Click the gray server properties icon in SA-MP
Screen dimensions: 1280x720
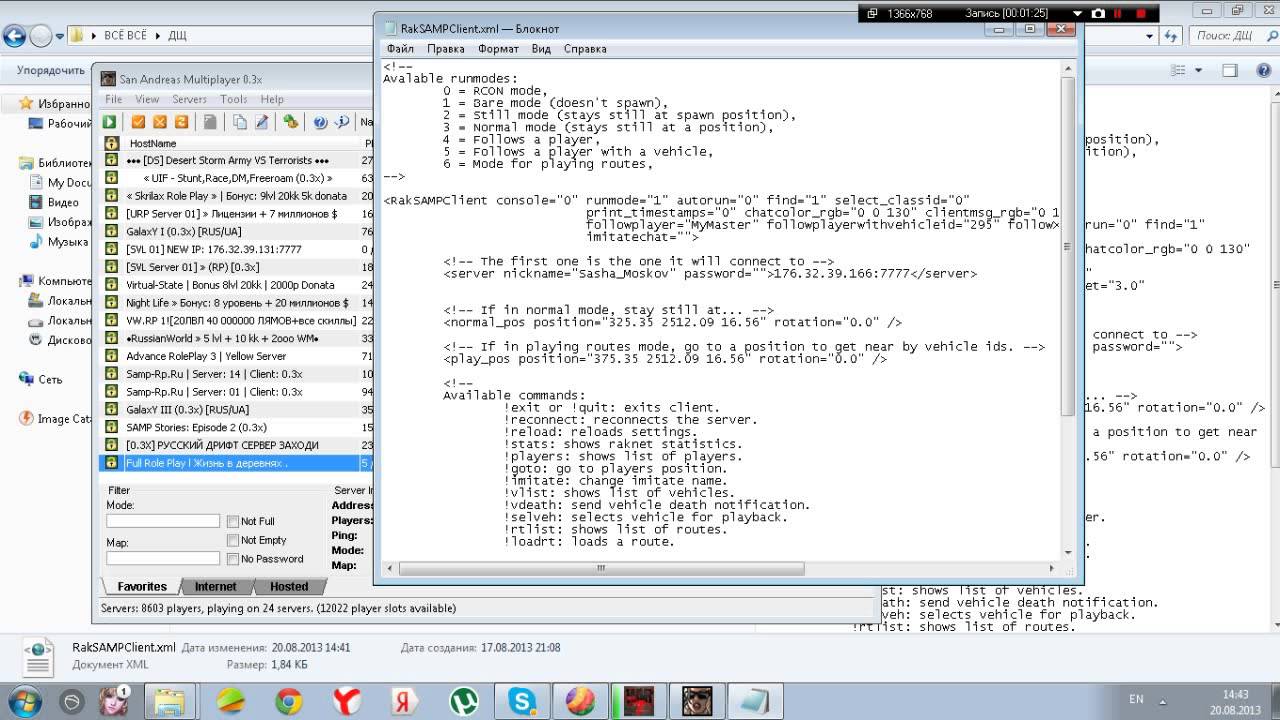point(211,122)
